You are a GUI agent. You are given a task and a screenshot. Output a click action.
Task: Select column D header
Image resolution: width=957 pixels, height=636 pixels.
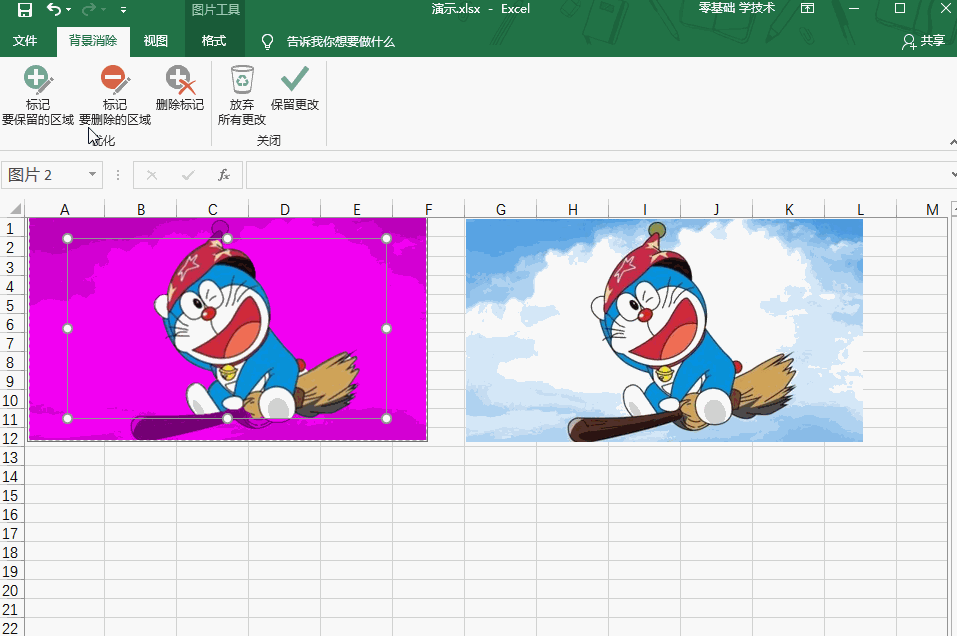[x=284, y=210]
